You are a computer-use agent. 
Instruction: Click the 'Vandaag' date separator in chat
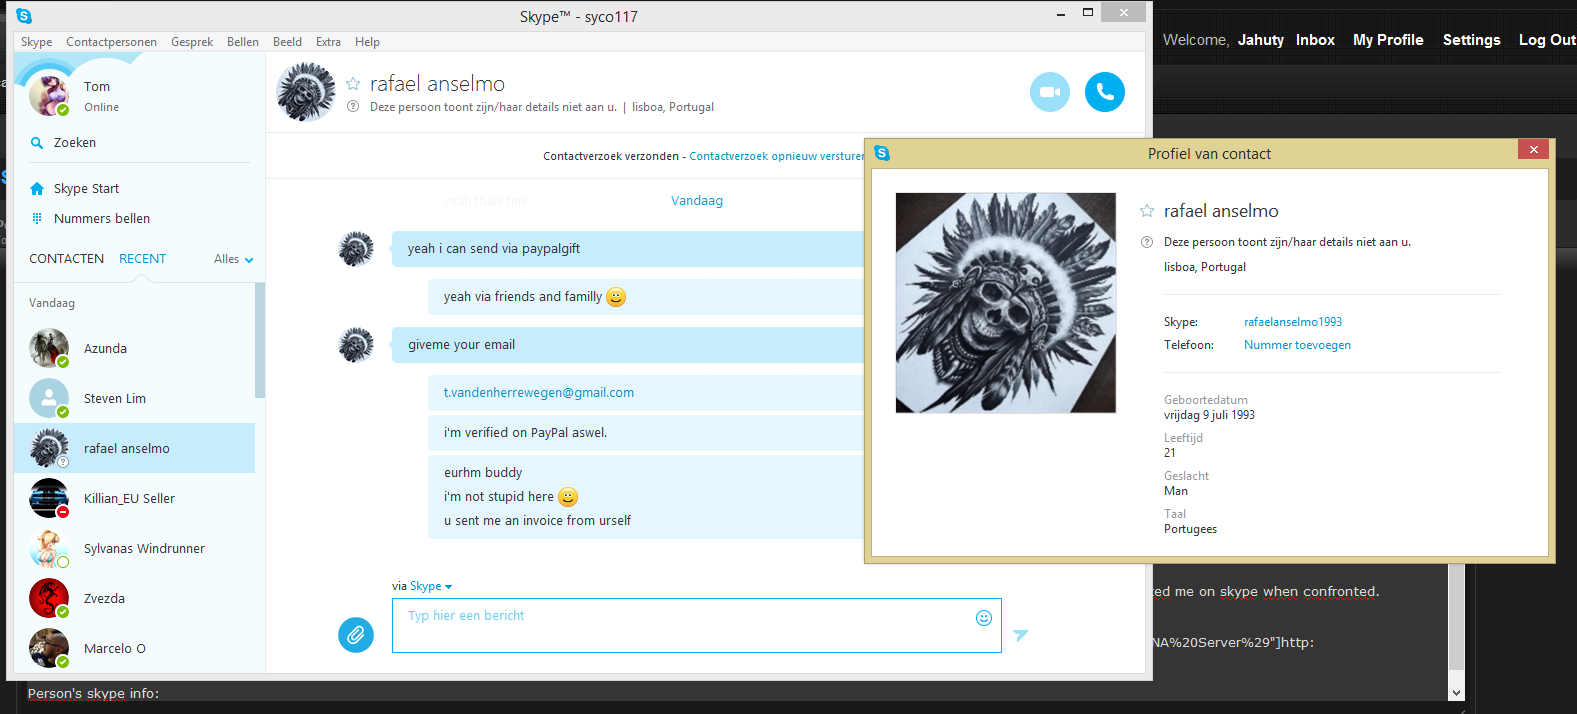[x=697, y=201]
